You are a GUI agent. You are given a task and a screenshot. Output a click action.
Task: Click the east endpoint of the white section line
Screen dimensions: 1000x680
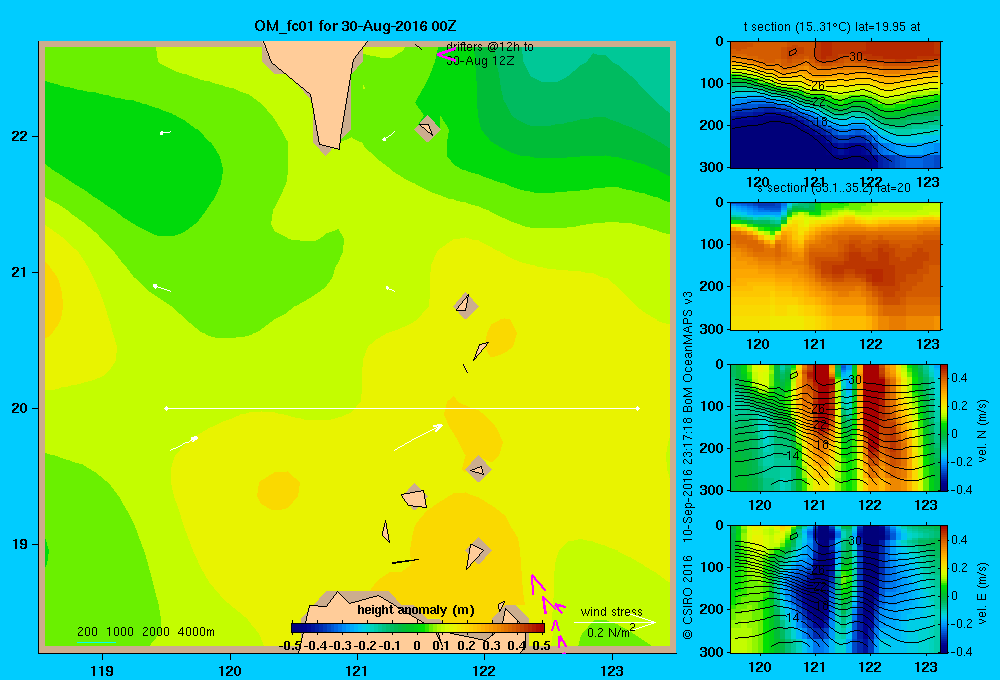pyautogui.click(x=637, y=408)
